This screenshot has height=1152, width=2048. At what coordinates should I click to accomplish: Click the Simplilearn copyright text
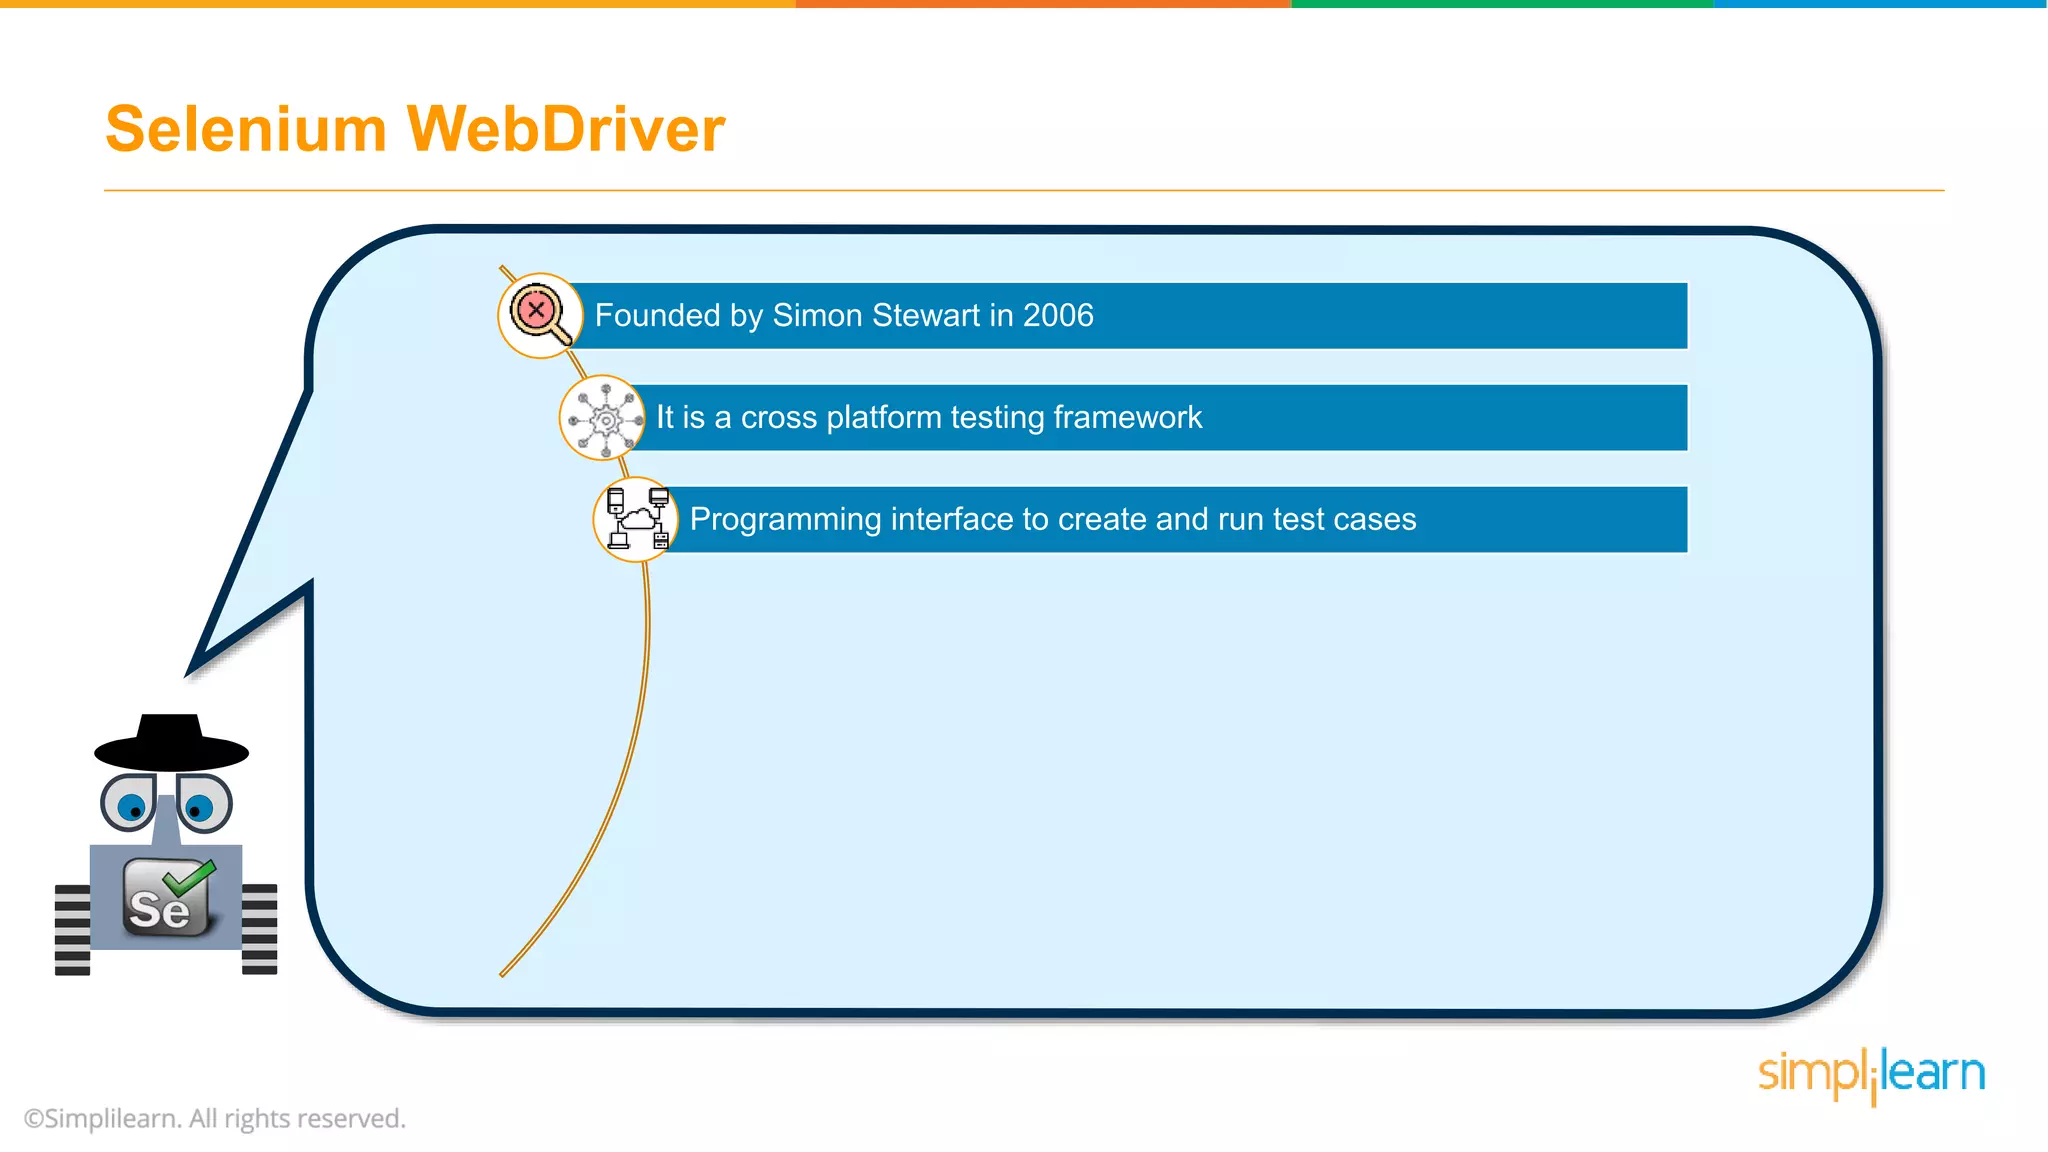tap(215, 1118)
